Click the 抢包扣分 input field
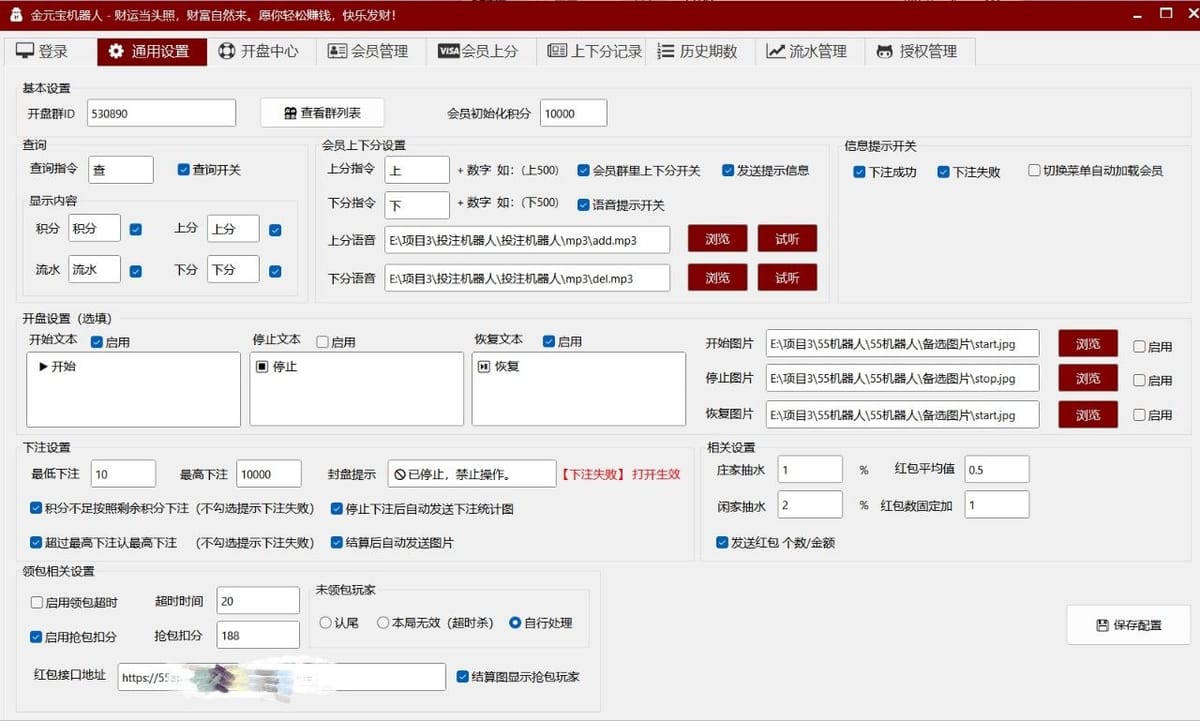Screen dimensions: 1200x721 click(x=258, y=636)
